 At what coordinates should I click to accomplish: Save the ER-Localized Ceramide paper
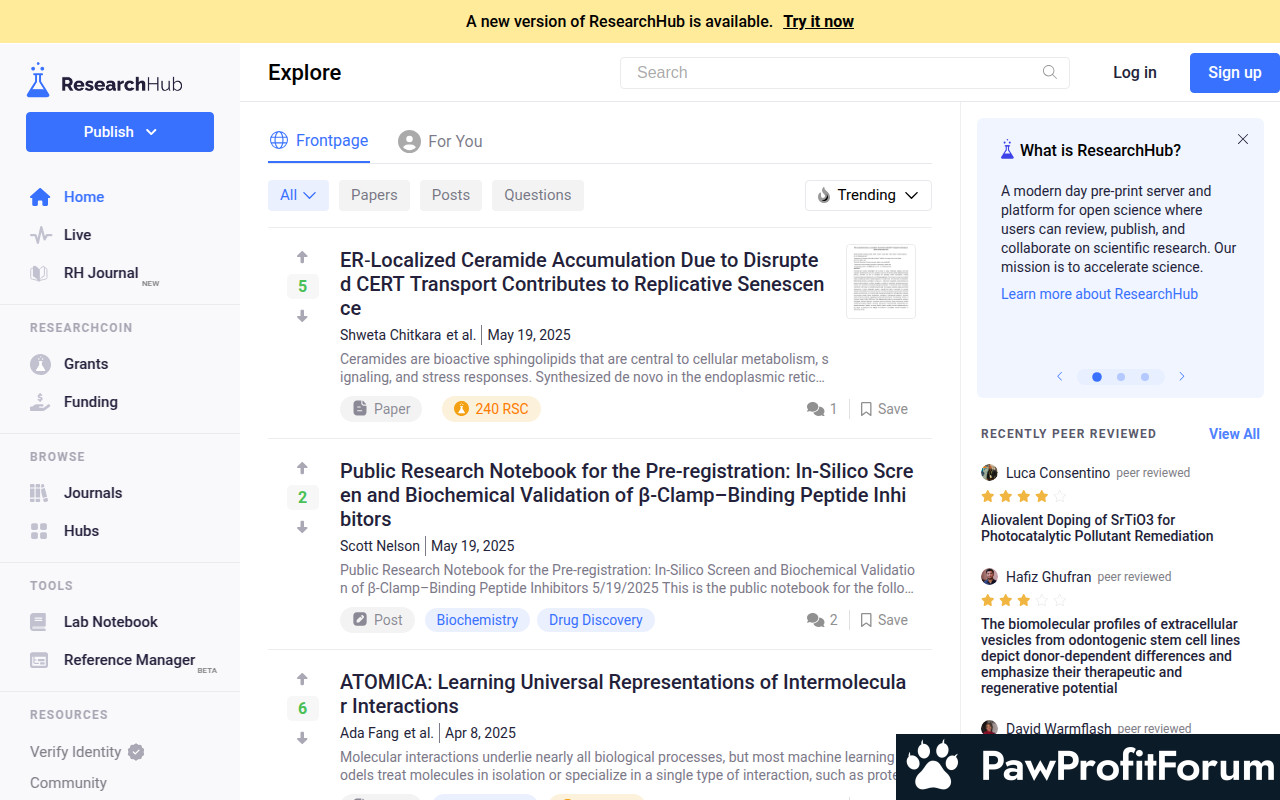pyautogui.click(x=884, y=409)
